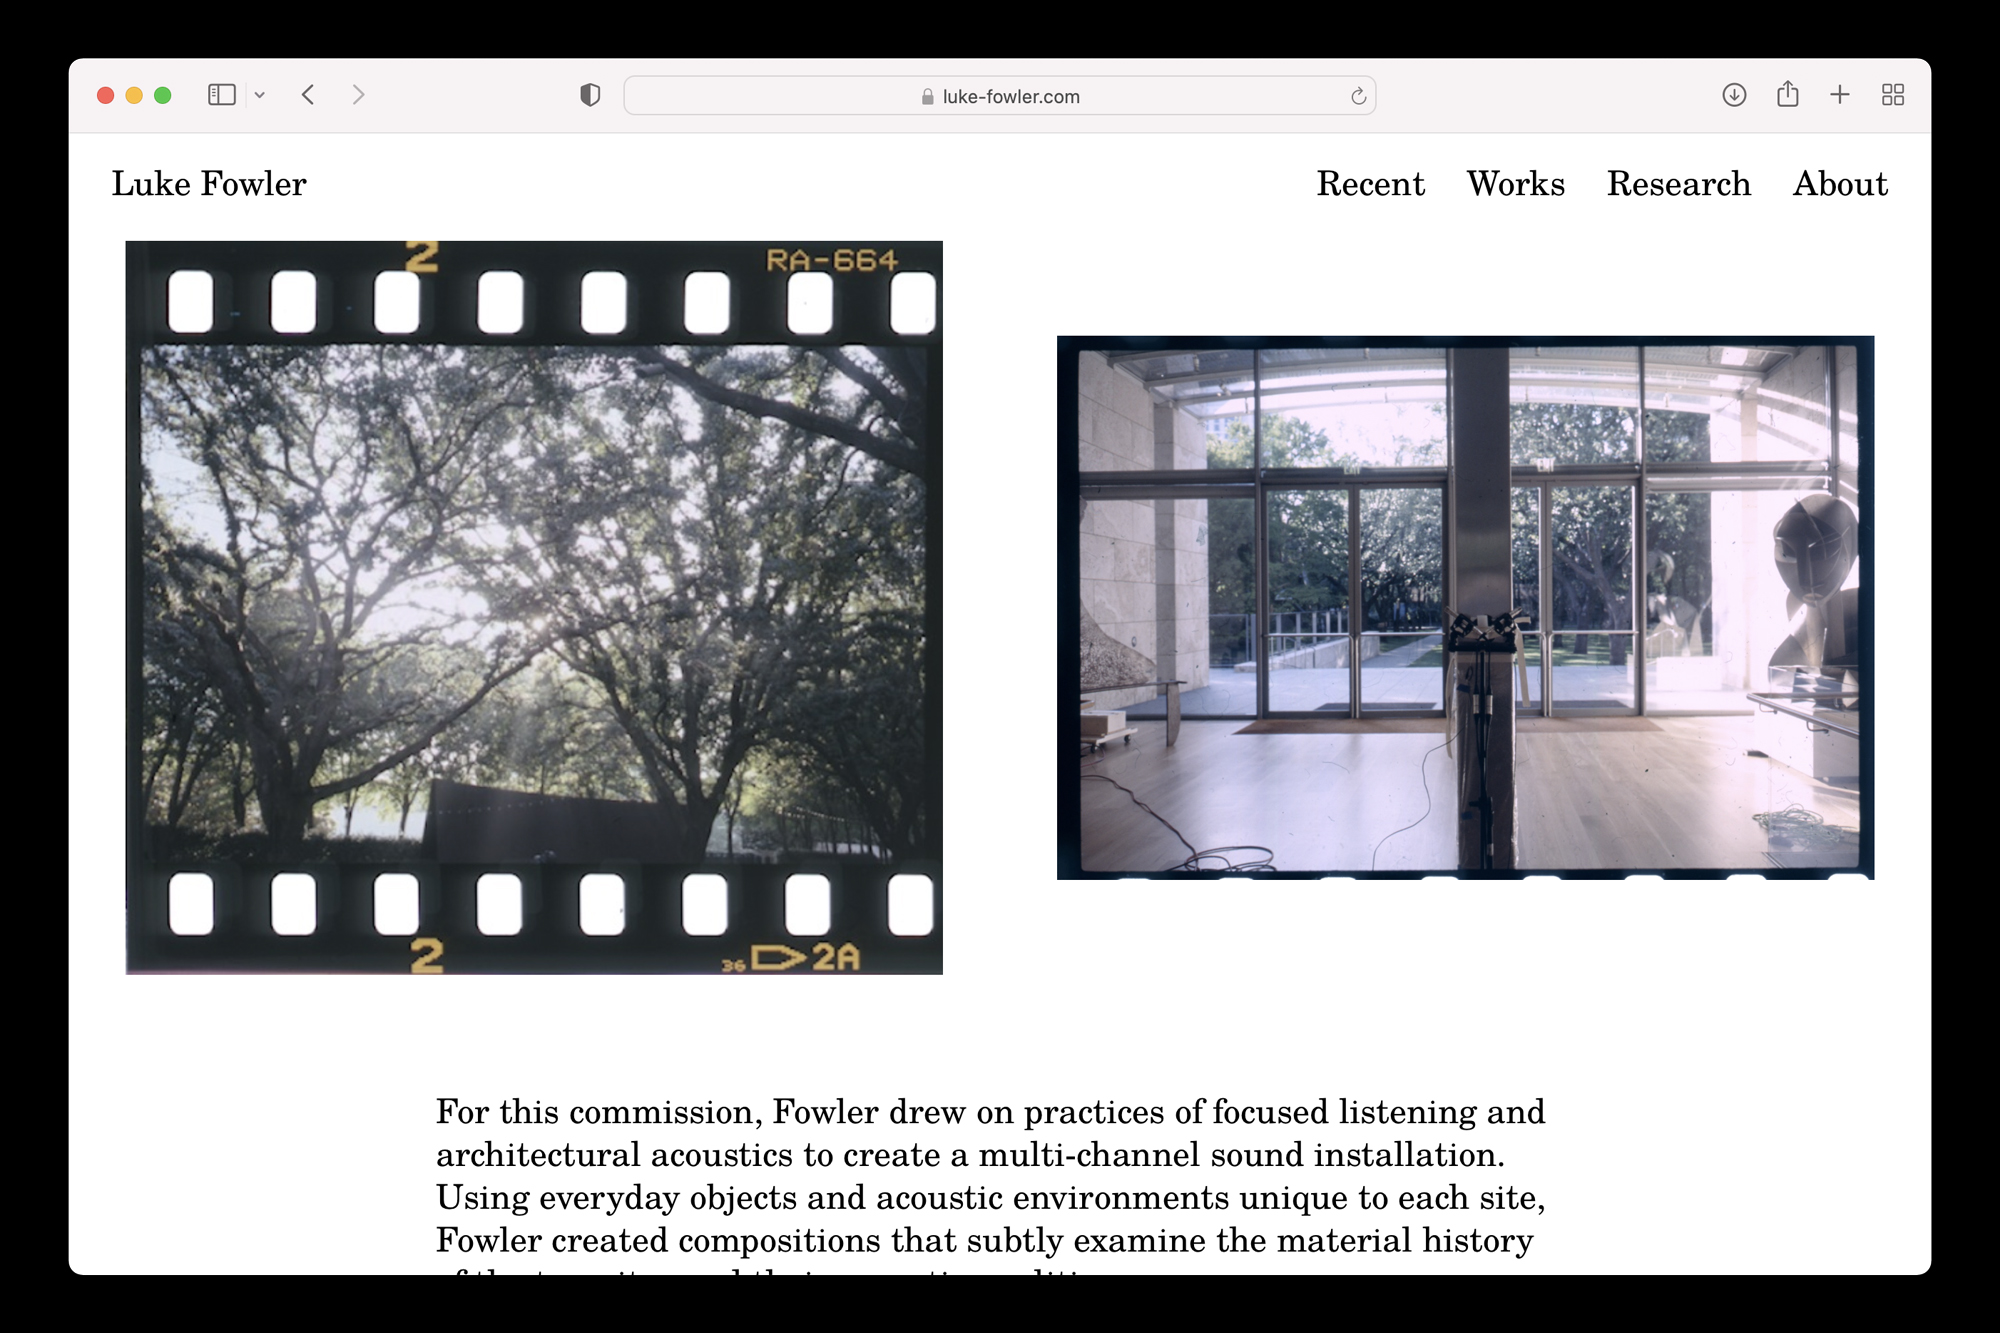Open the gallery interior photo

pyautogui.click(x=1465, y=607)
